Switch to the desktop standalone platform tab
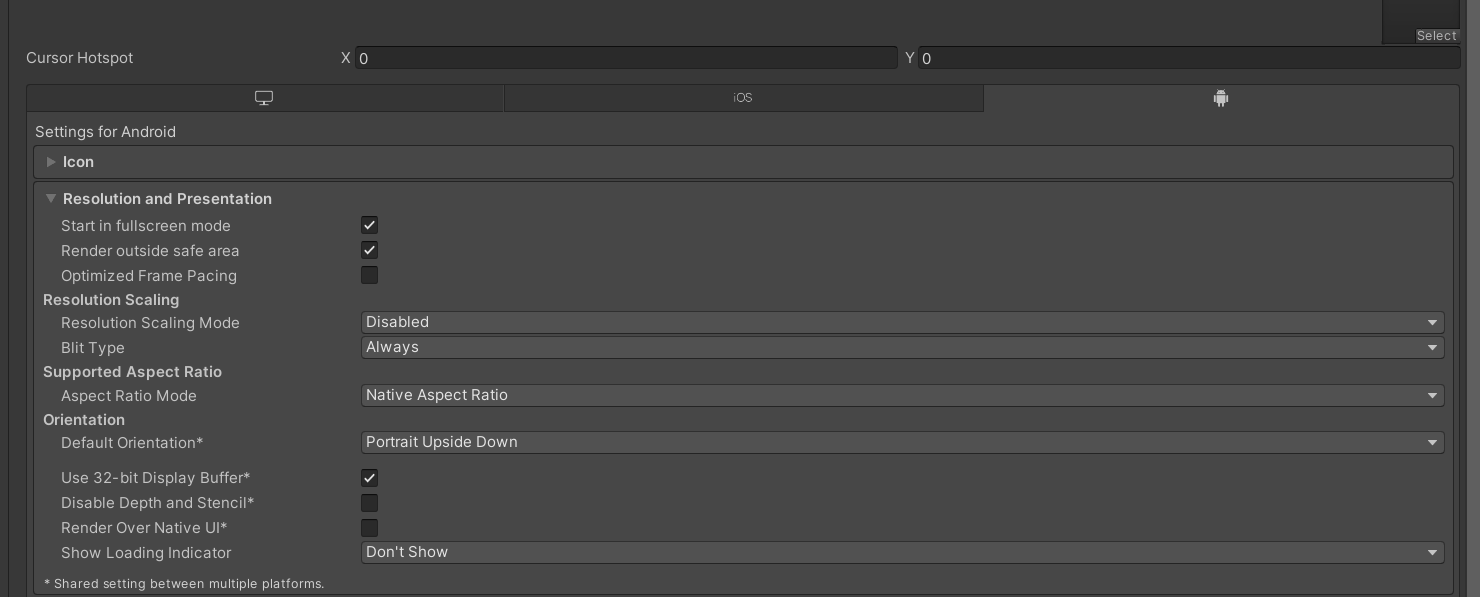The height and width of the screenshot is (597, 1480). pyautogui.click(x=264, y=98)
